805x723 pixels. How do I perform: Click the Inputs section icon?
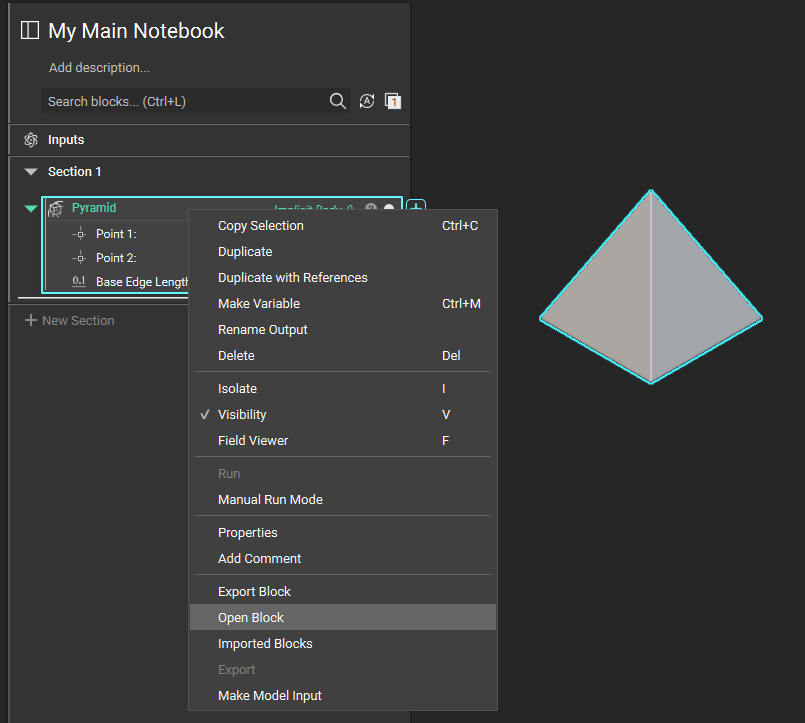[x=31, y=140]
